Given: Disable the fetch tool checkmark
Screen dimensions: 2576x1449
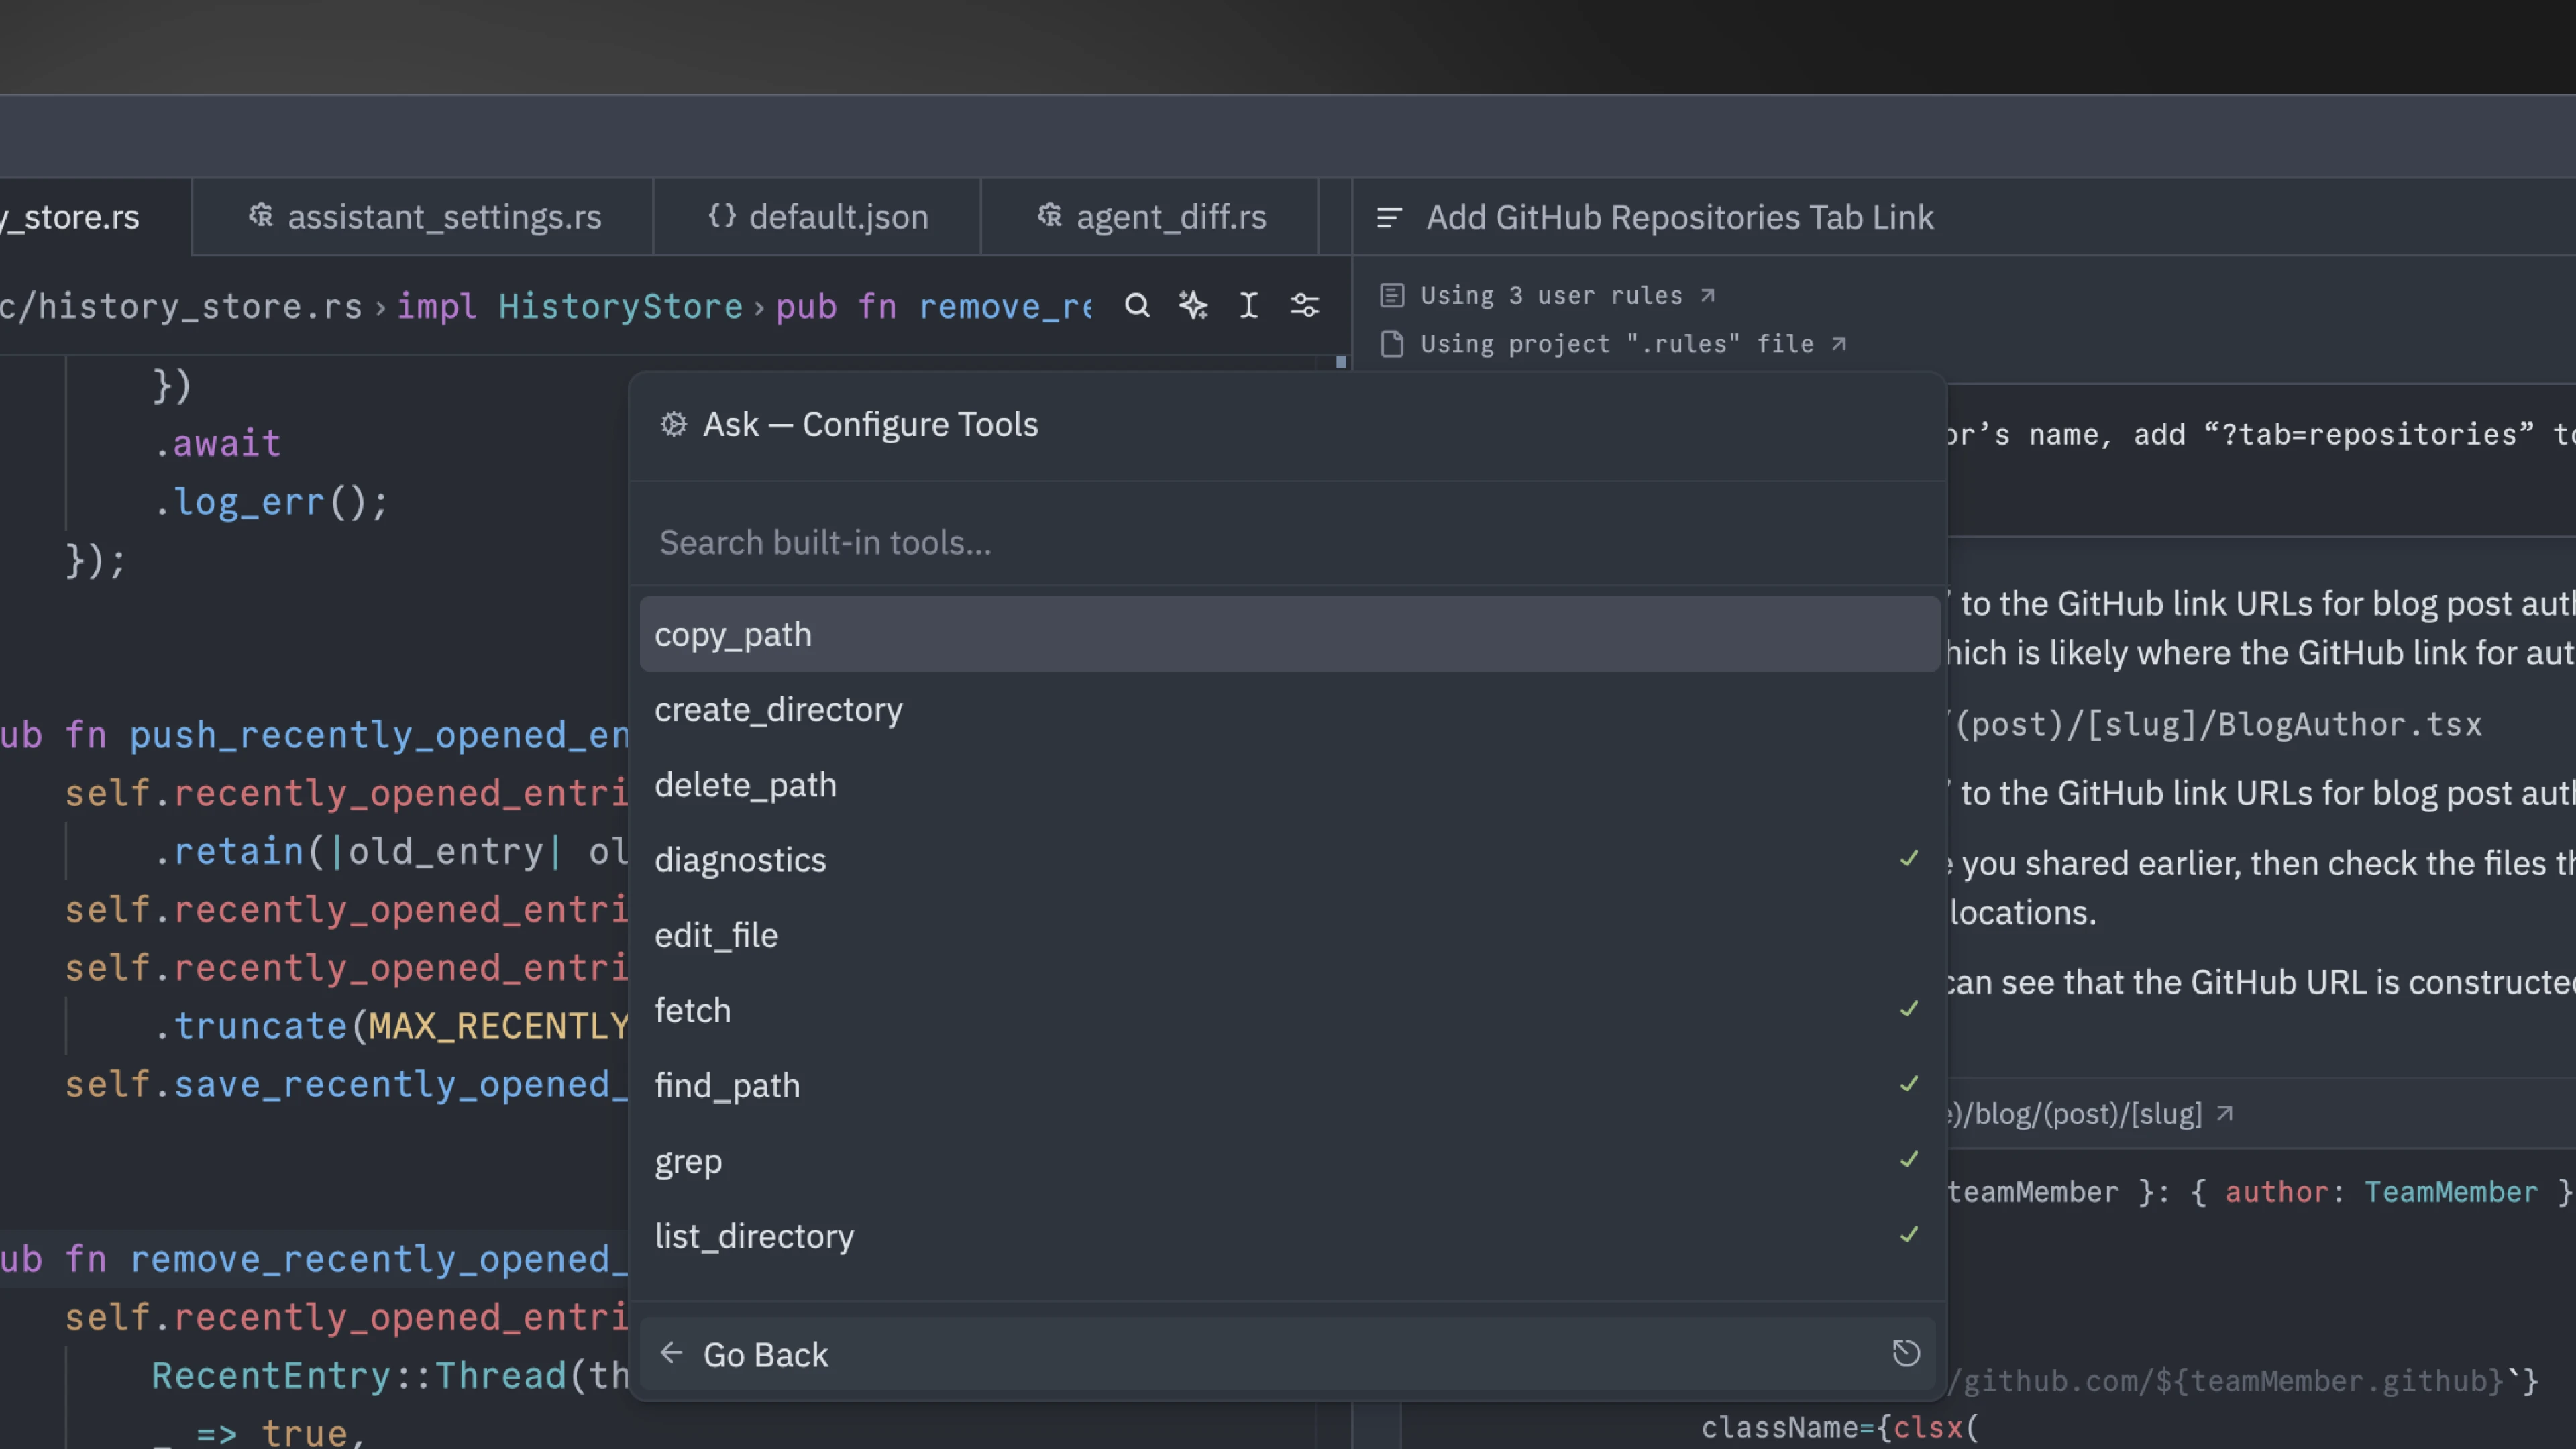Looking at the screenshot, I should 1909,1010.
